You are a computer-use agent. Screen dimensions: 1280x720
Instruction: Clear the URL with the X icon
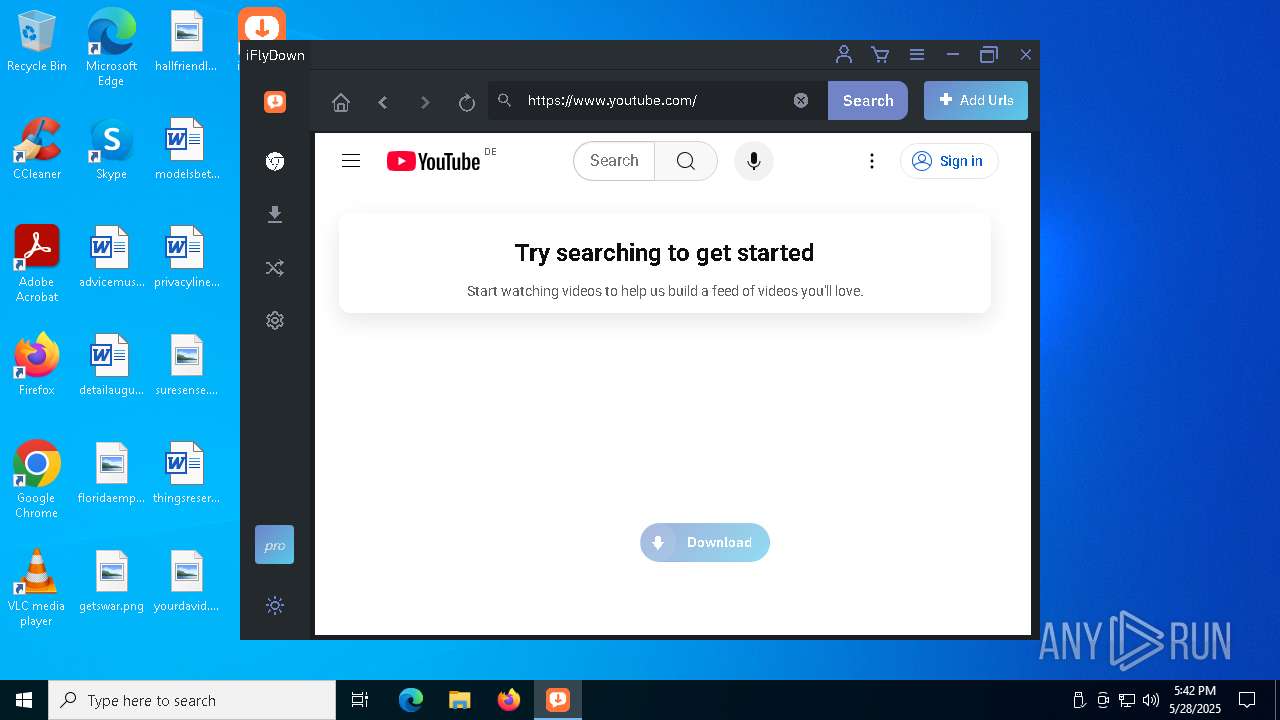point(801,100)
